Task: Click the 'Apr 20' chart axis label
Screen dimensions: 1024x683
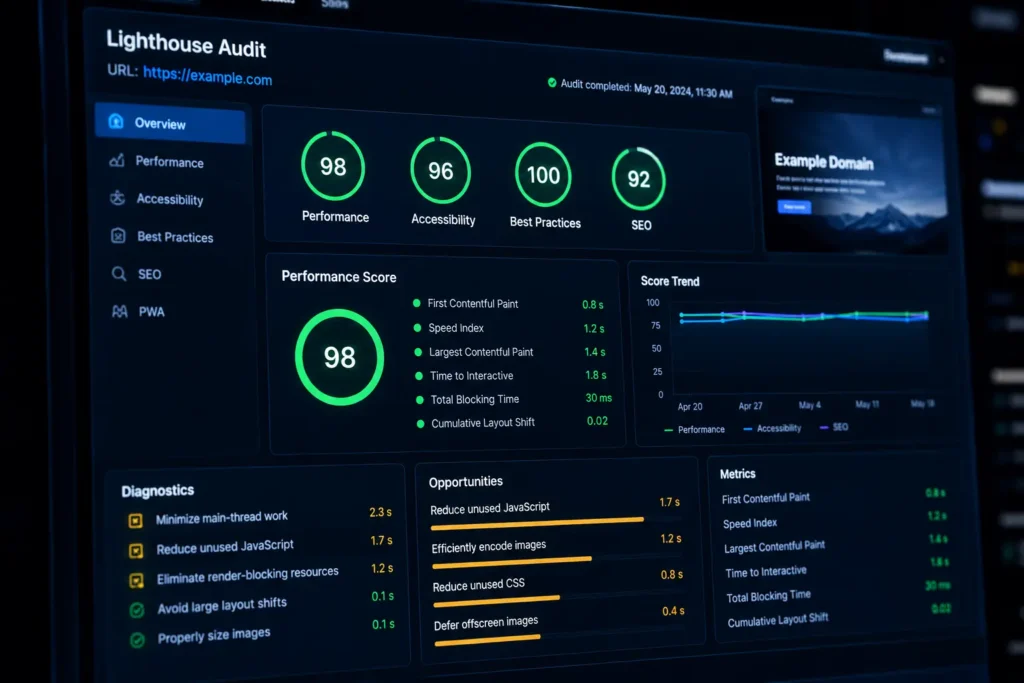Action: (690, 407)
